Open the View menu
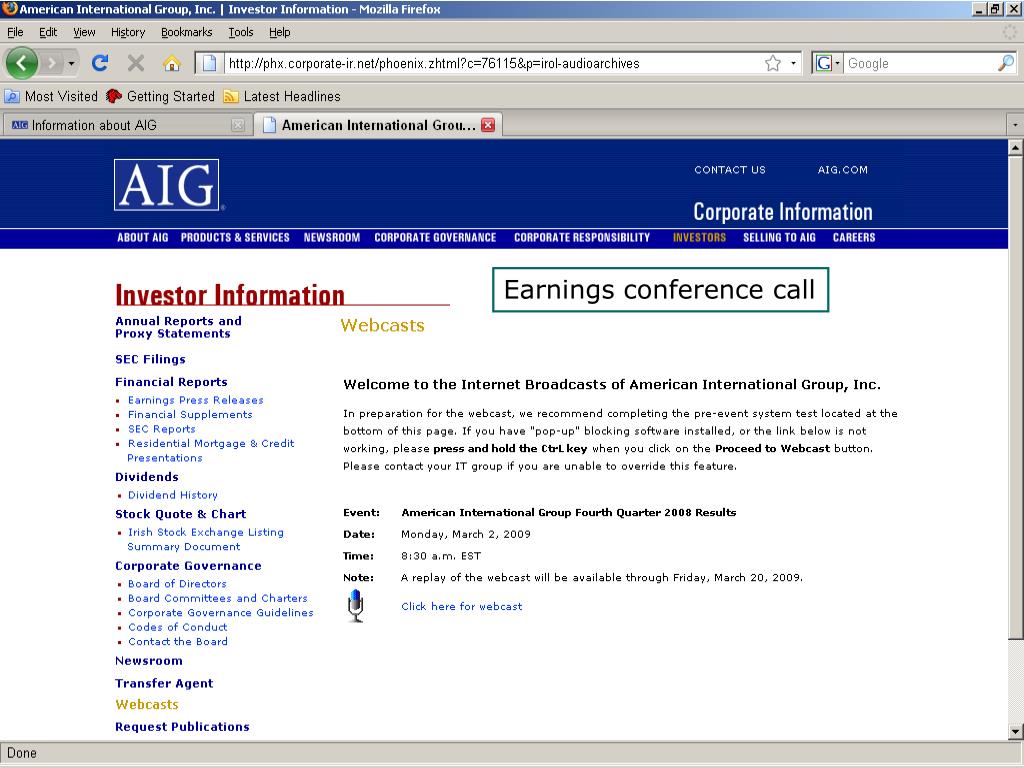The image size is (1024, 768). click(84, 32)
